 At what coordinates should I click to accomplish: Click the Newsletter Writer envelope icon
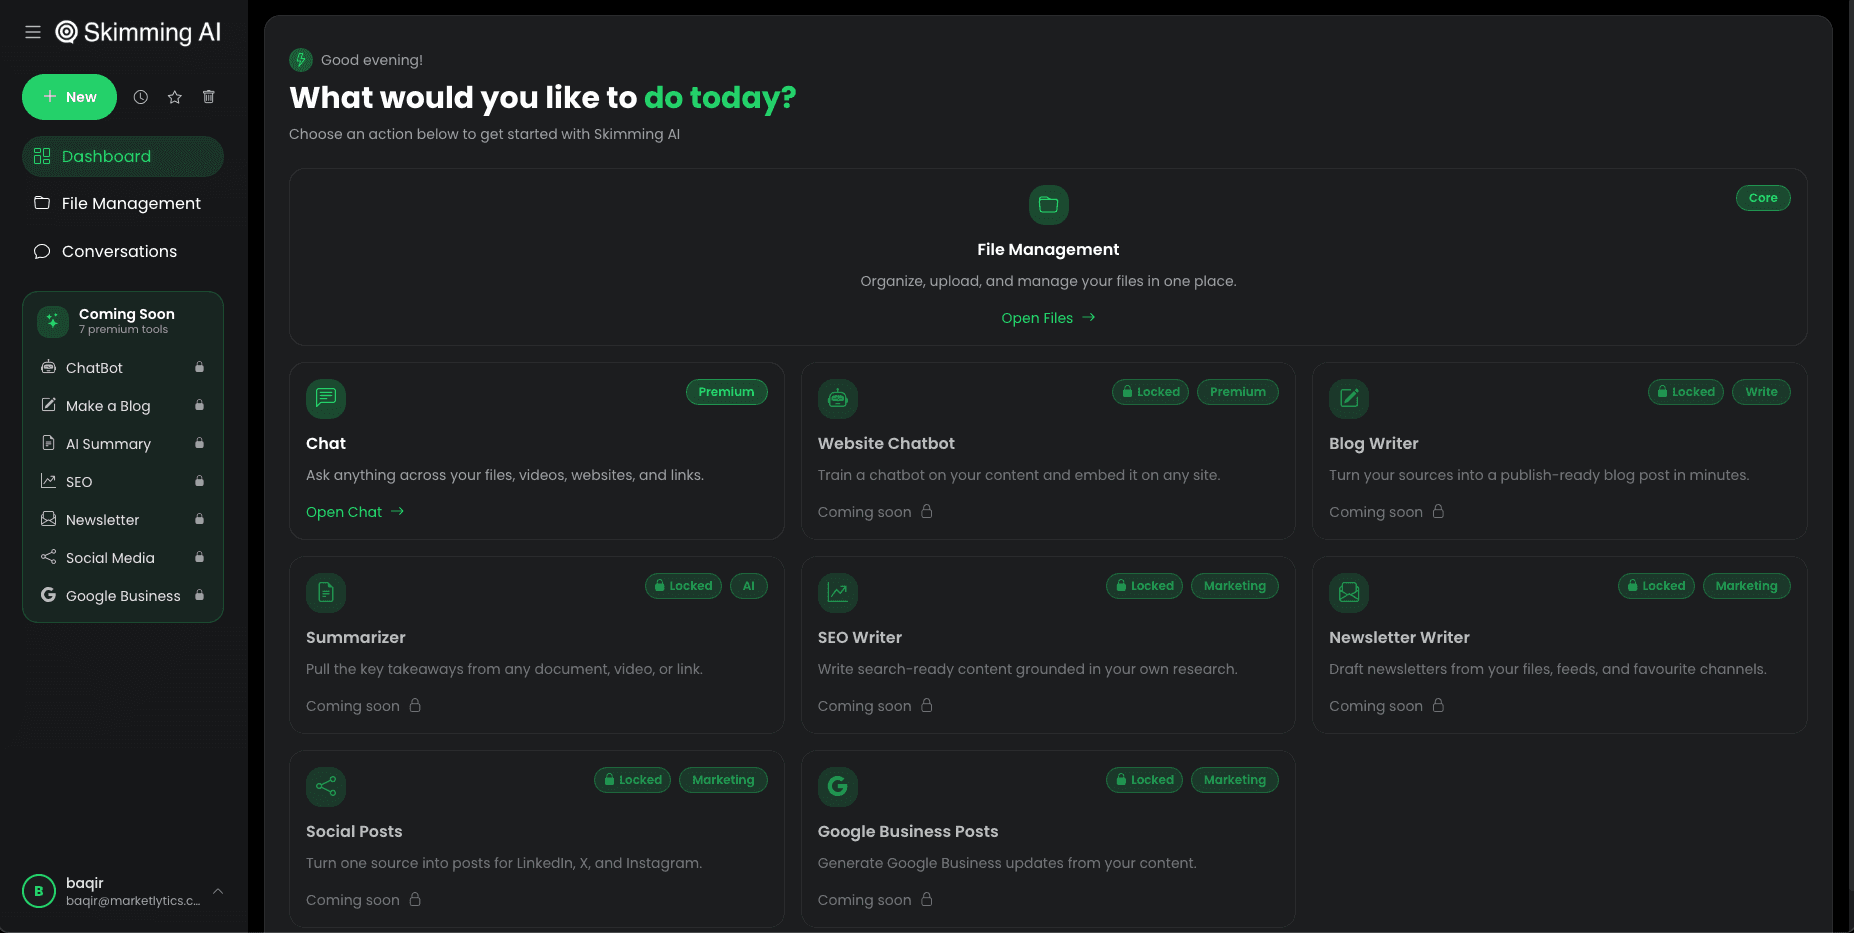click(x=1349, y=592)
